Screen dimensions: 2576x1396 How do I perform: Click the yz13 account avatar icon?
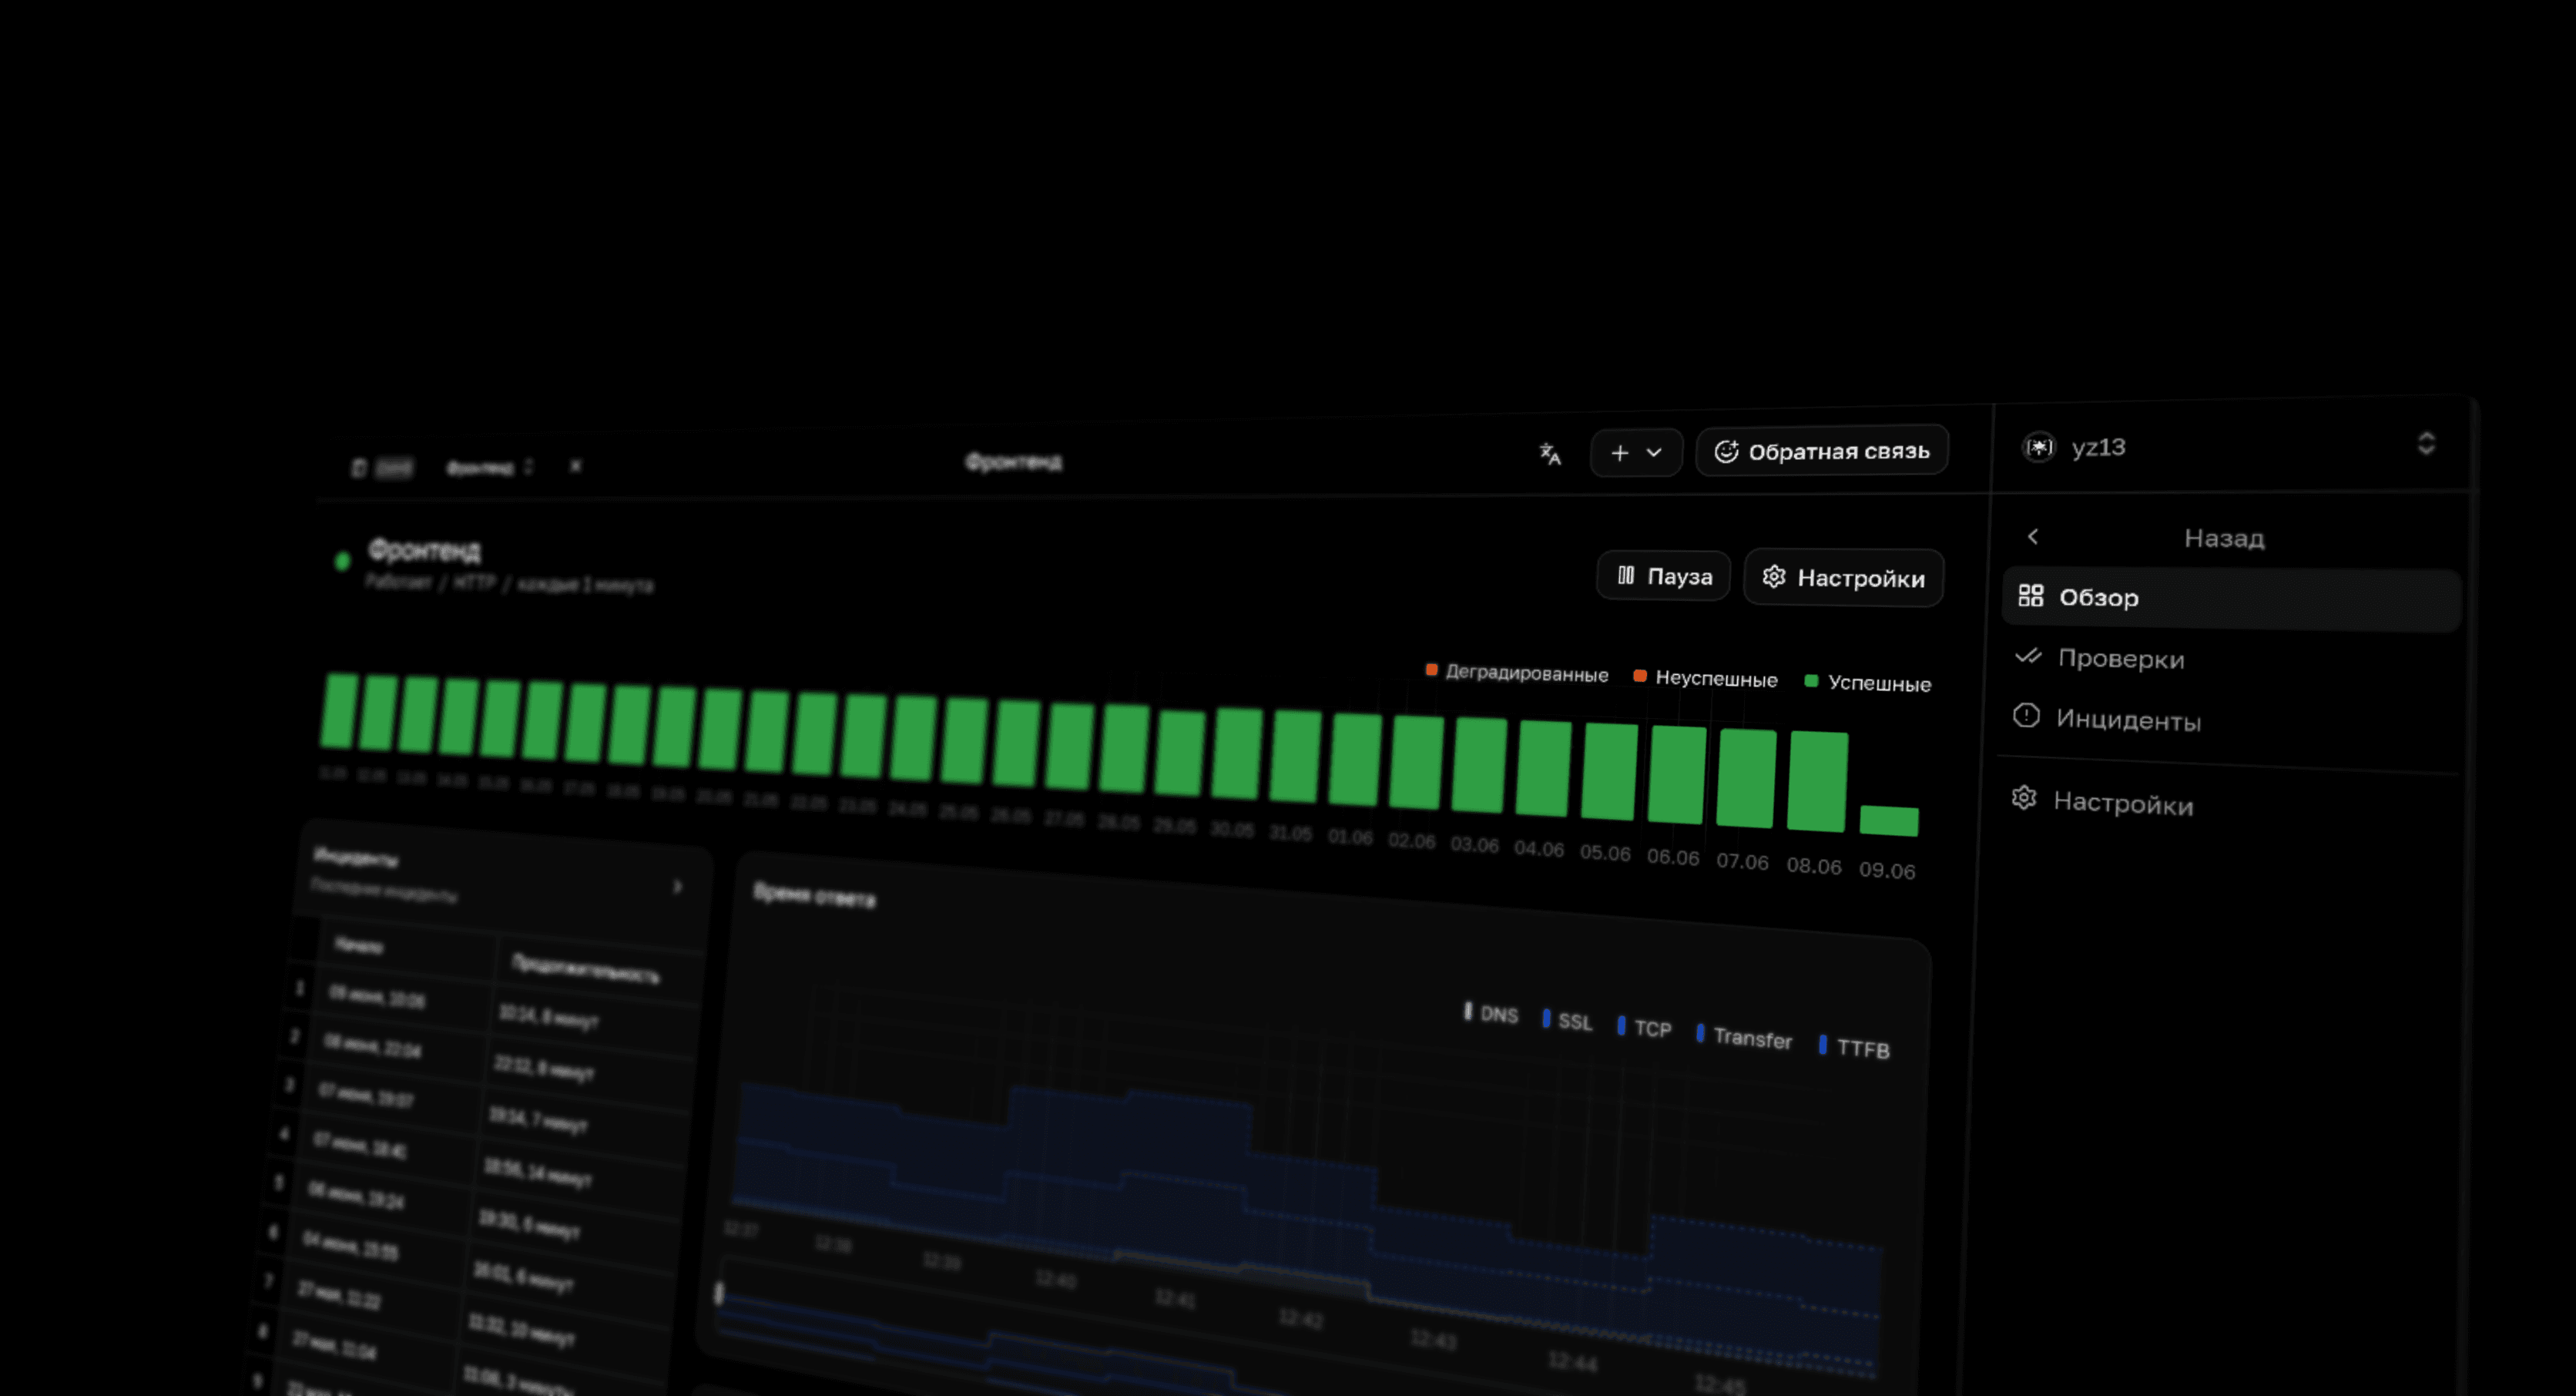2039,447
